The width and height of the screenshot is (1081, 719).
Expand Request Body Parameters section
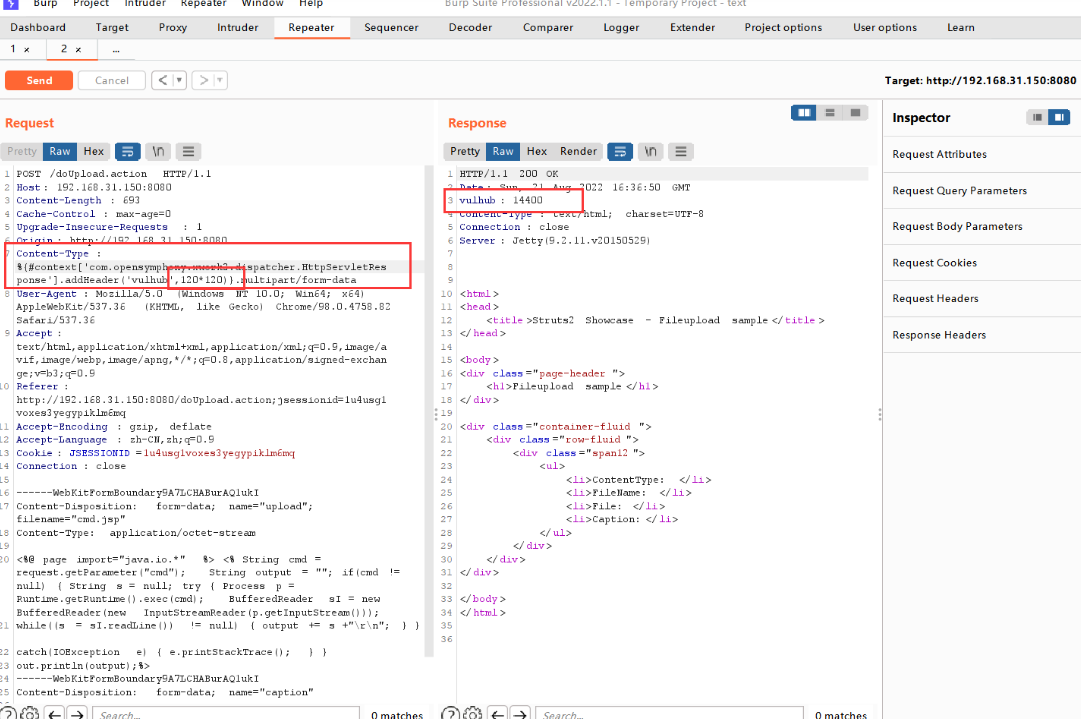click(x=982, y=226)
